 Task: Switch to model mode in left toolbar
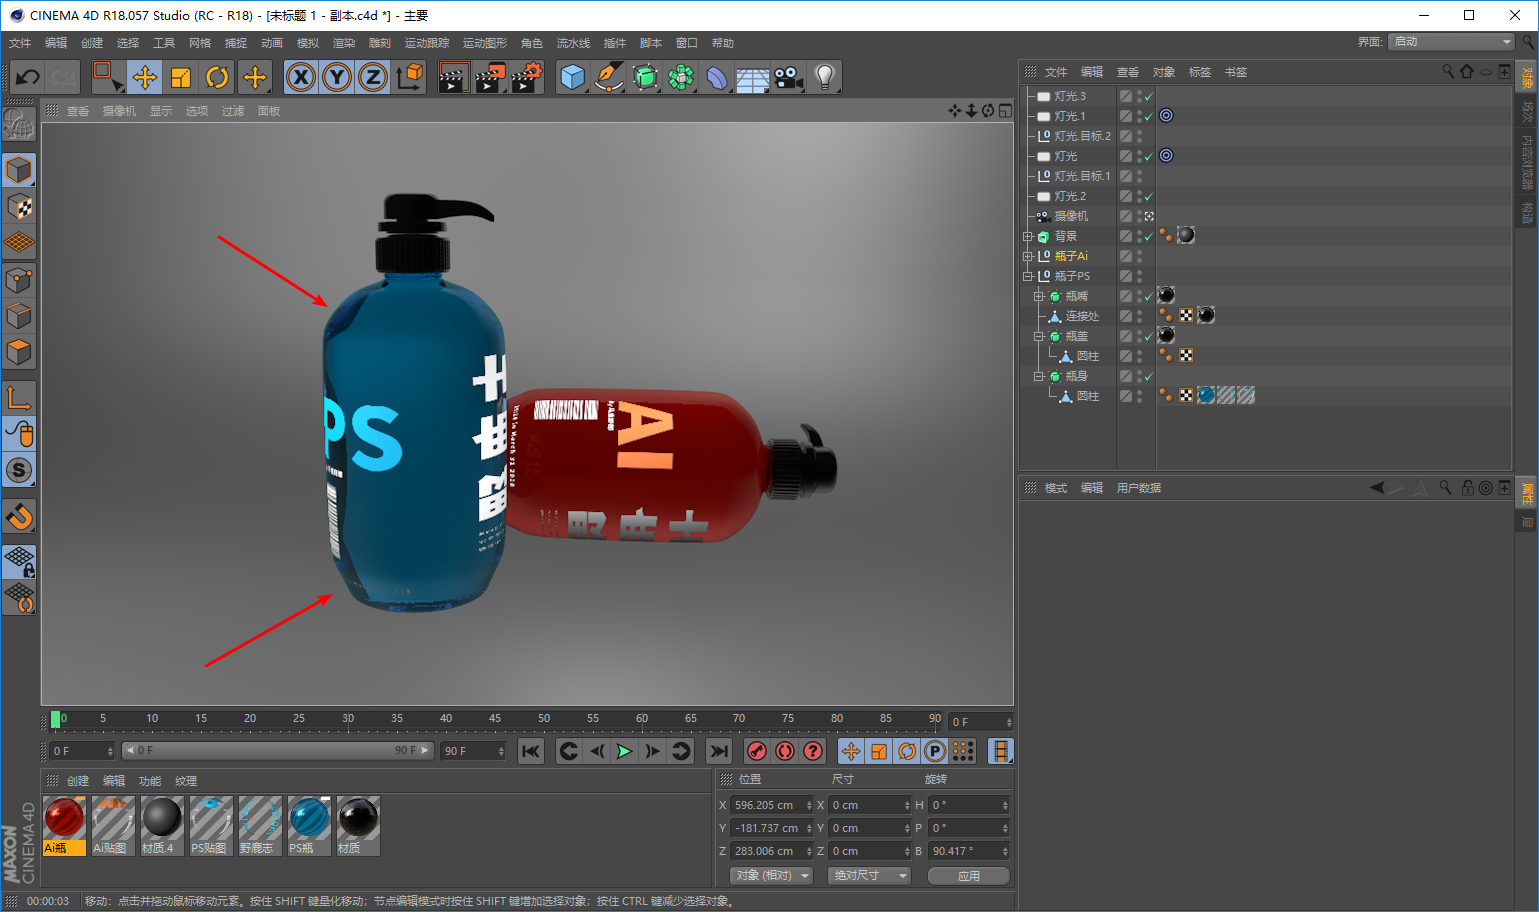click(x=19, y=170)
